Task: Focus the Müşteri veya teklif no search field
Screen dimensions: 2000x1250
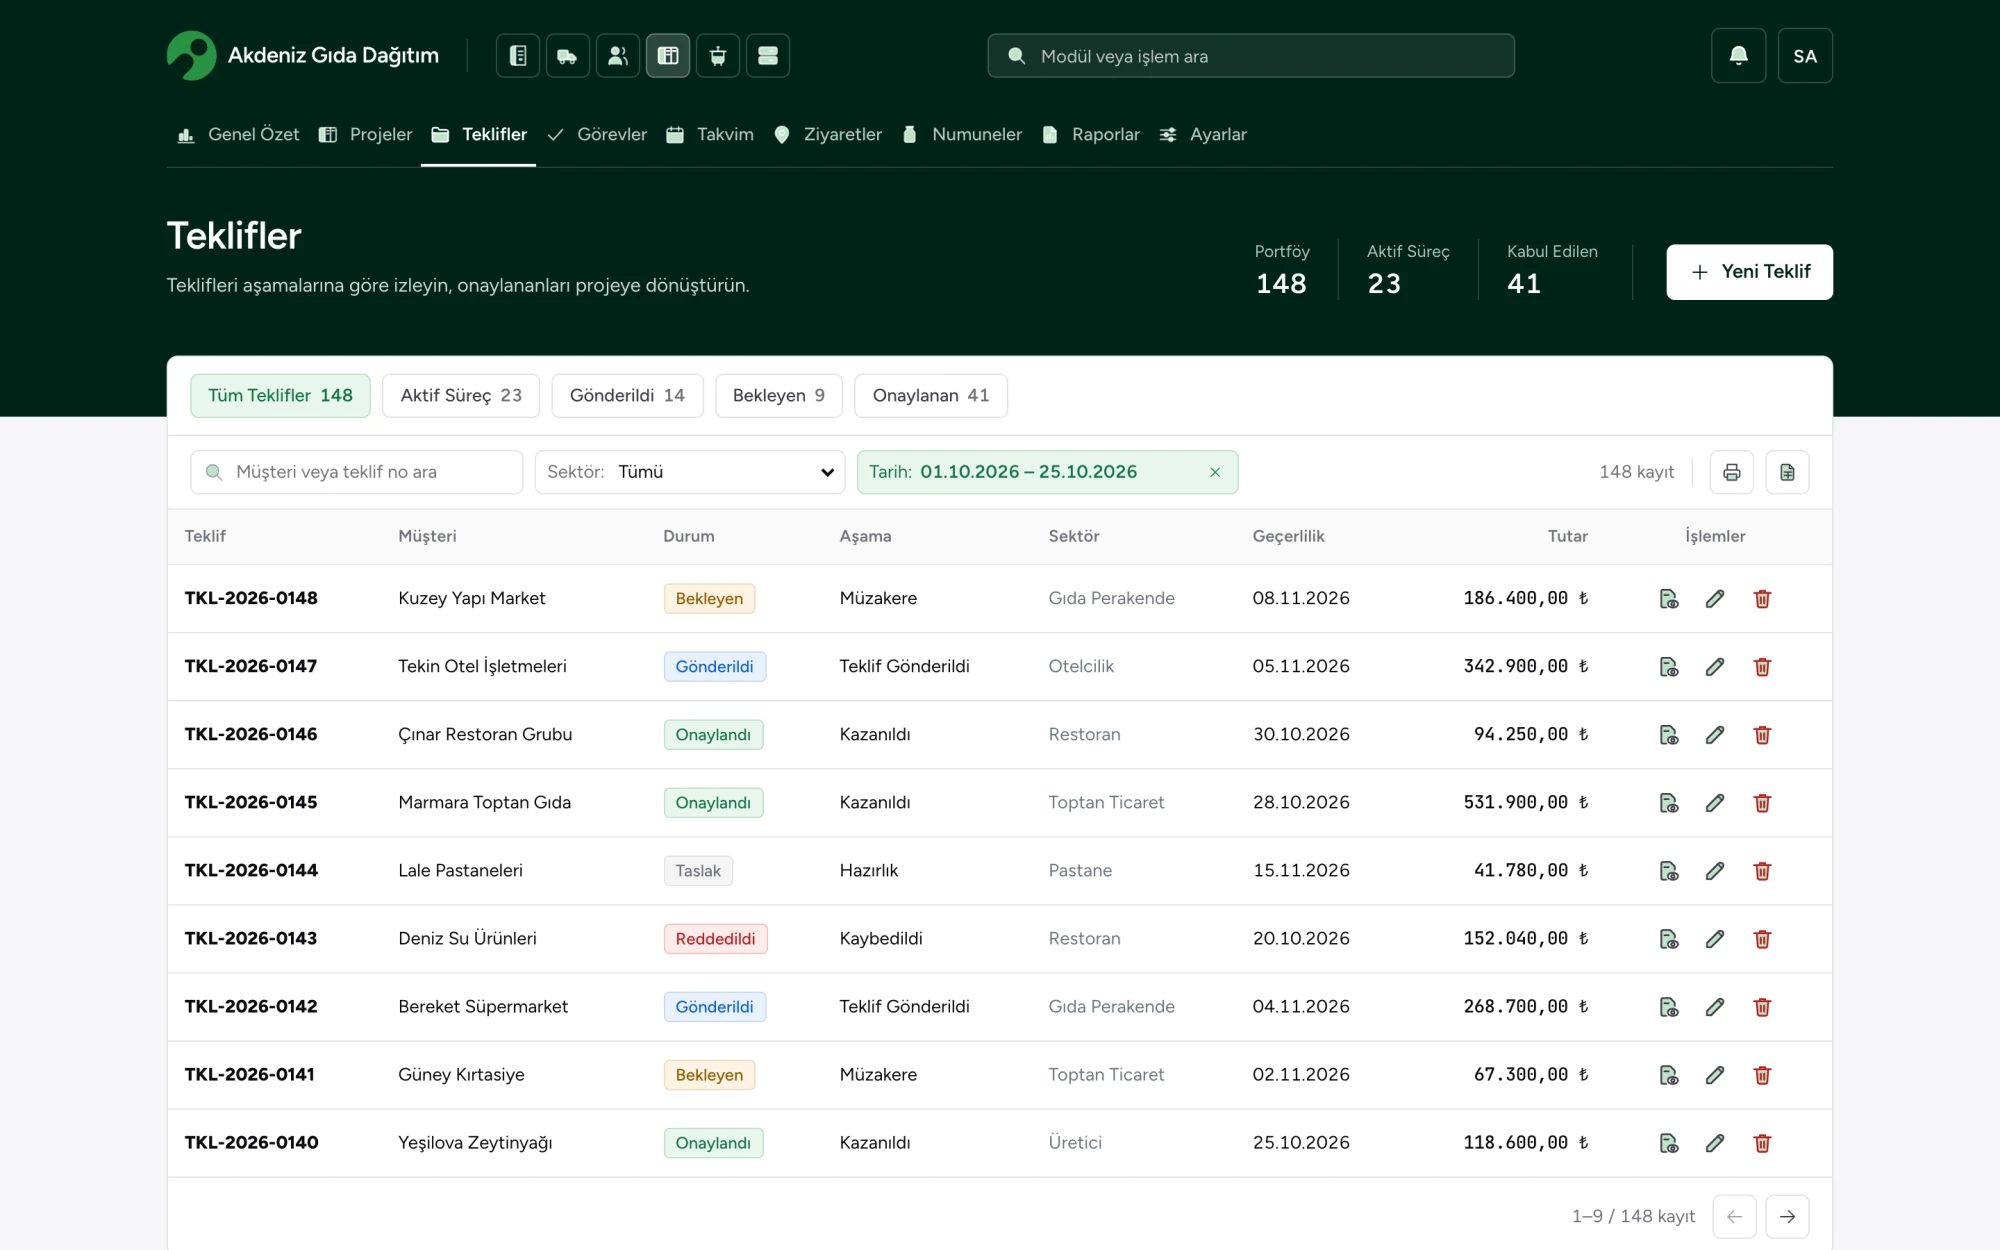Action: pos(357,472)
